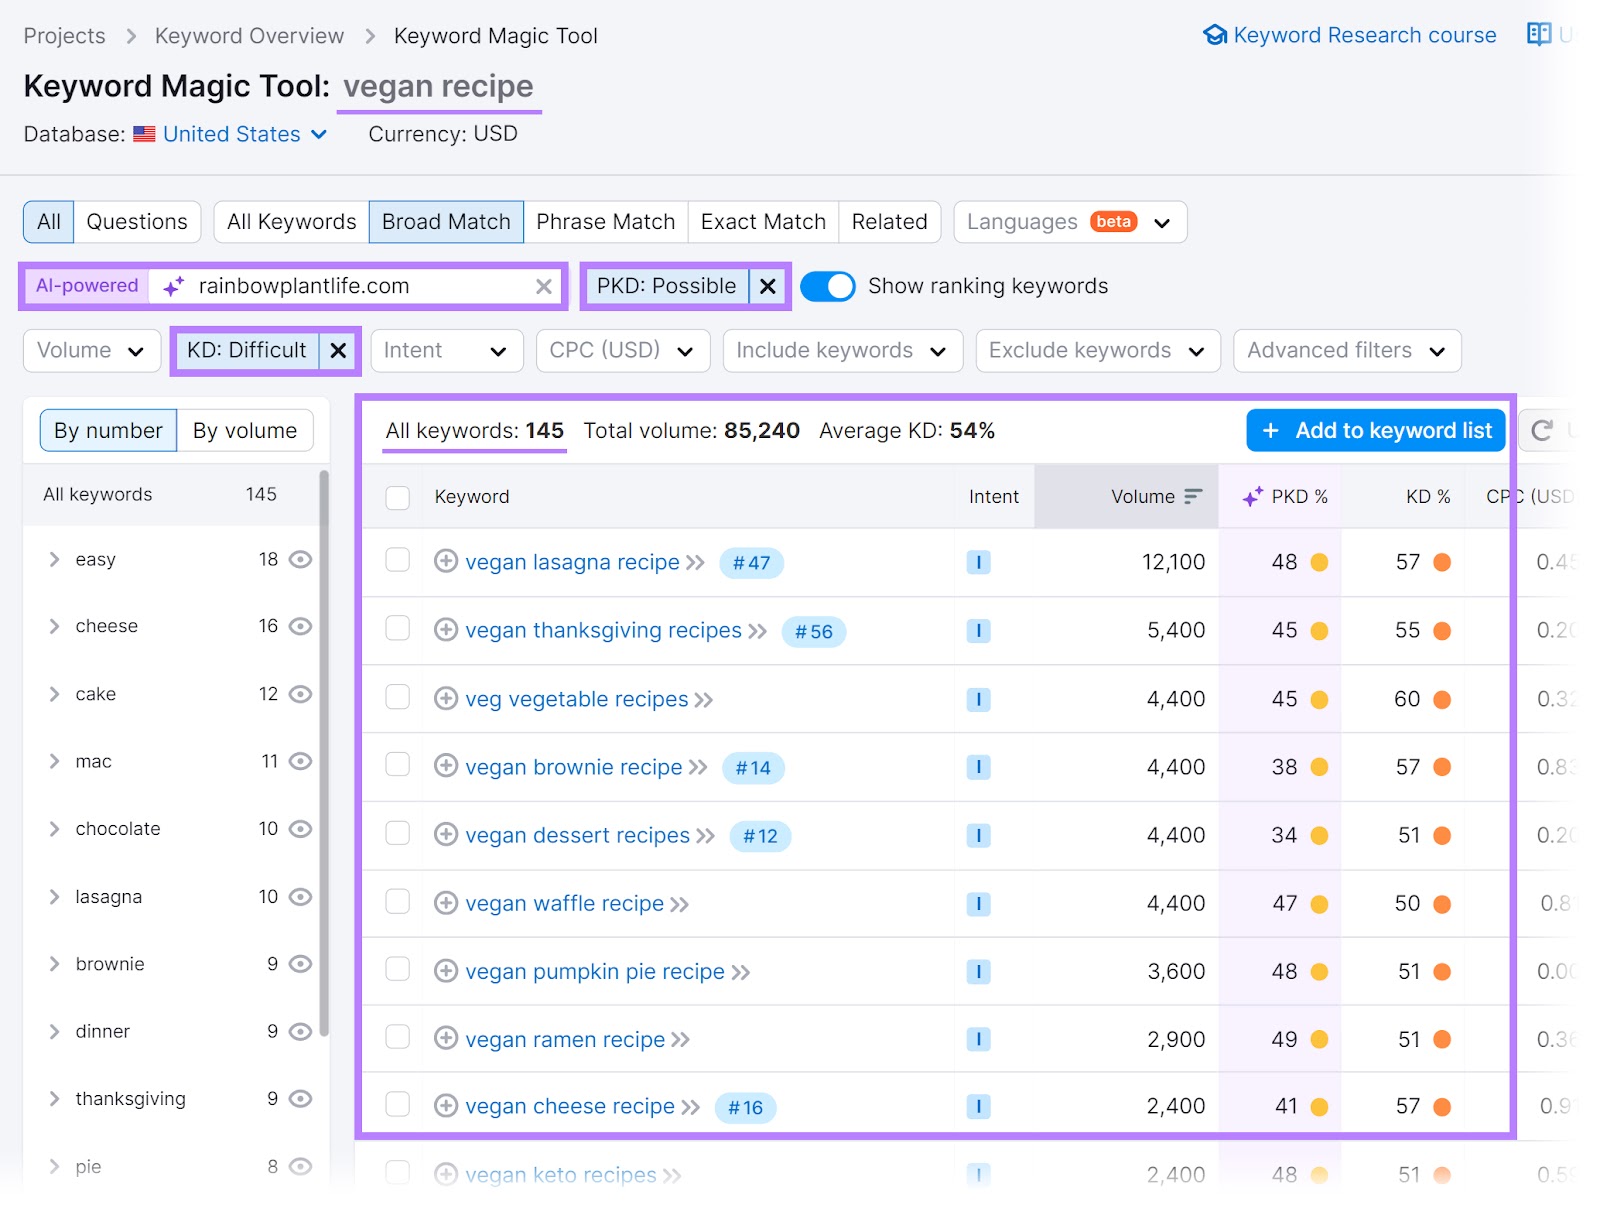Sort the Volume column using its sort icon

click(x=1192, y=496)
